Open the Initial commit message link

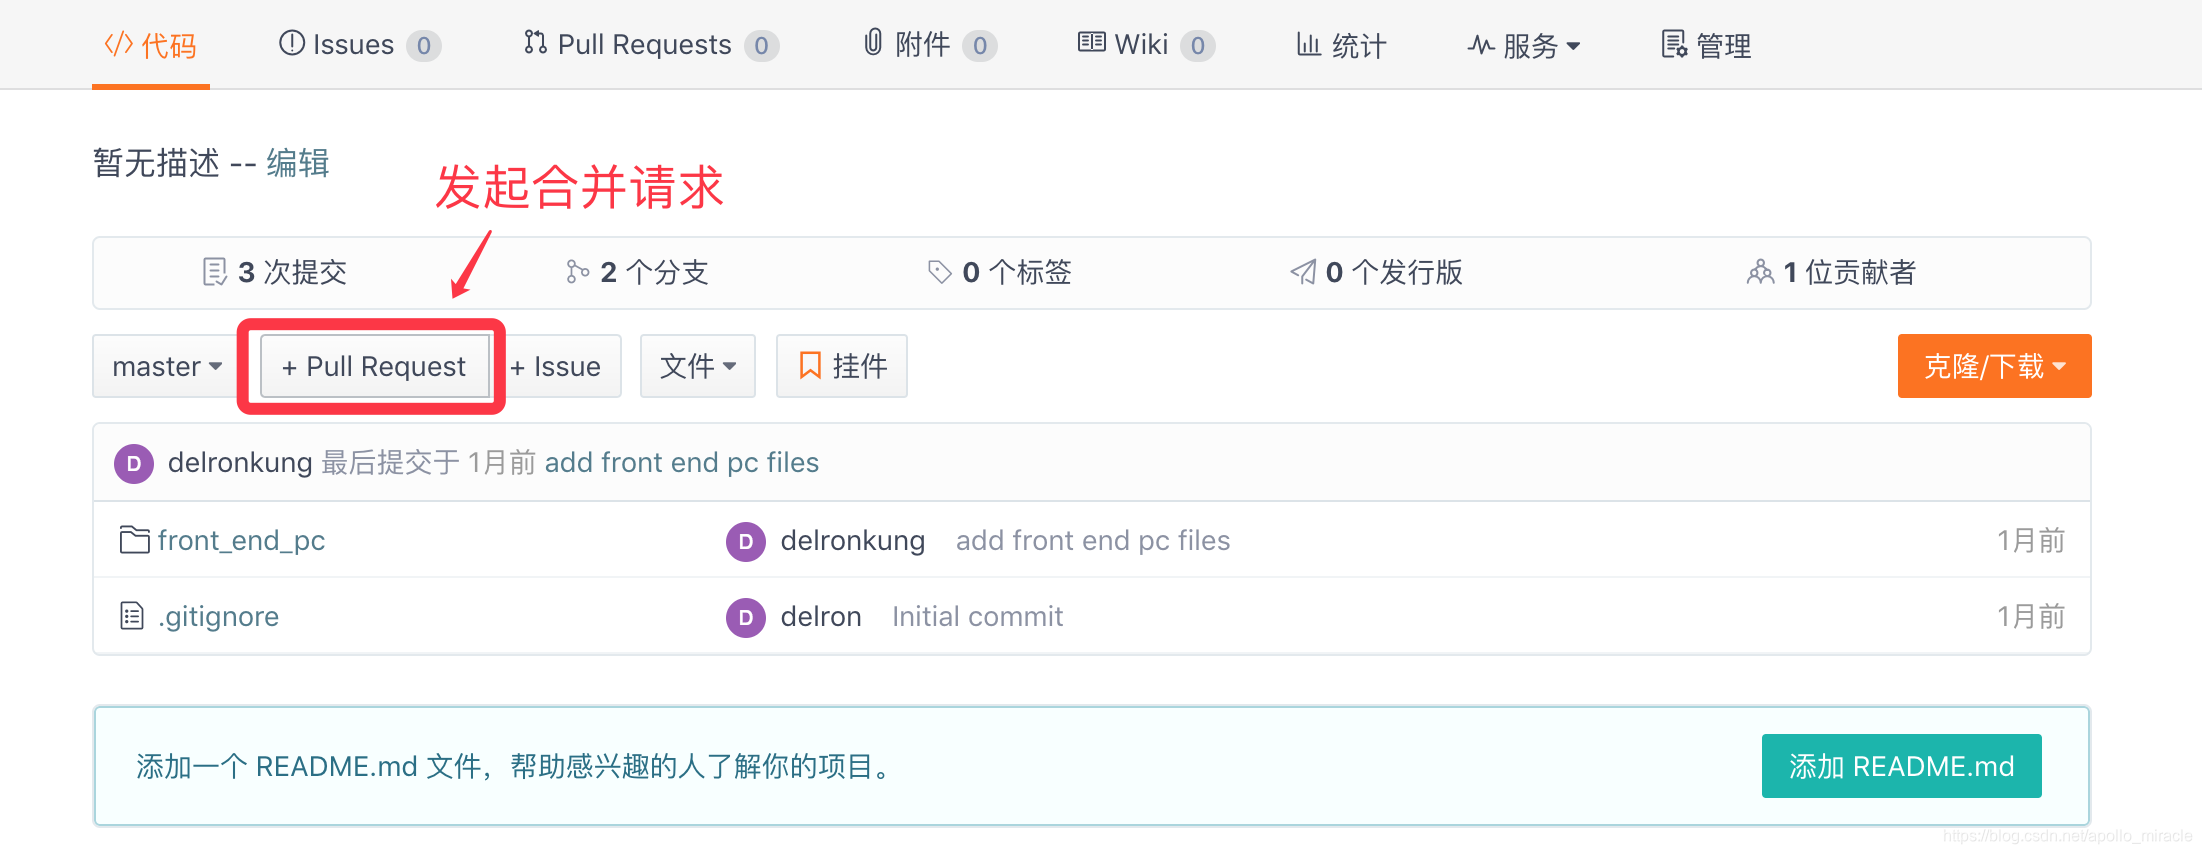pos(978,616)
